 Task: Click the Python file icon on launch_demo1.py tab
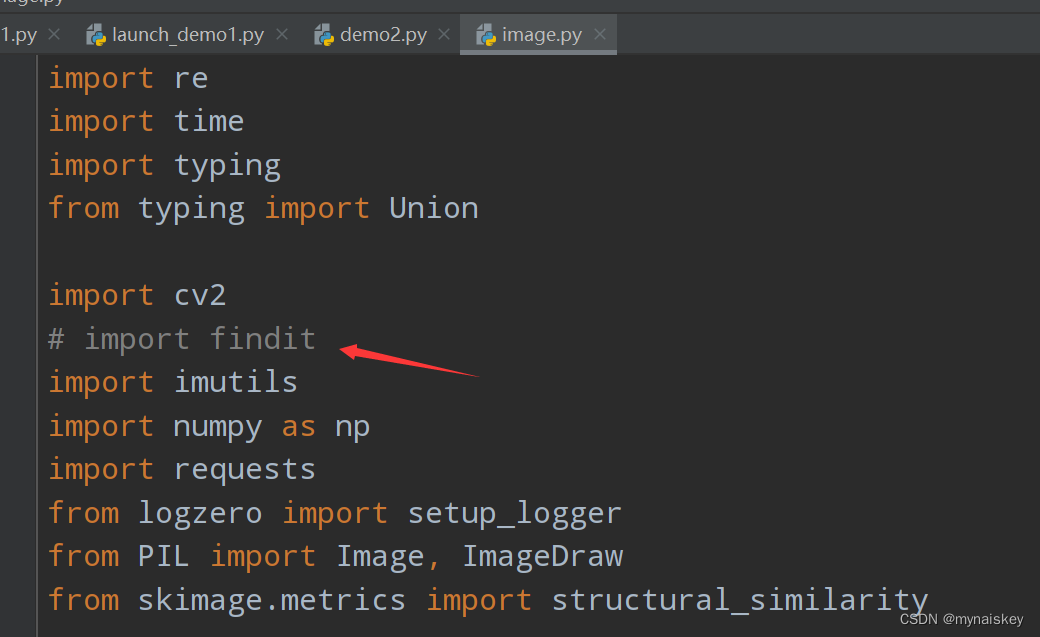pyautogui.click(x=97, y=35)
